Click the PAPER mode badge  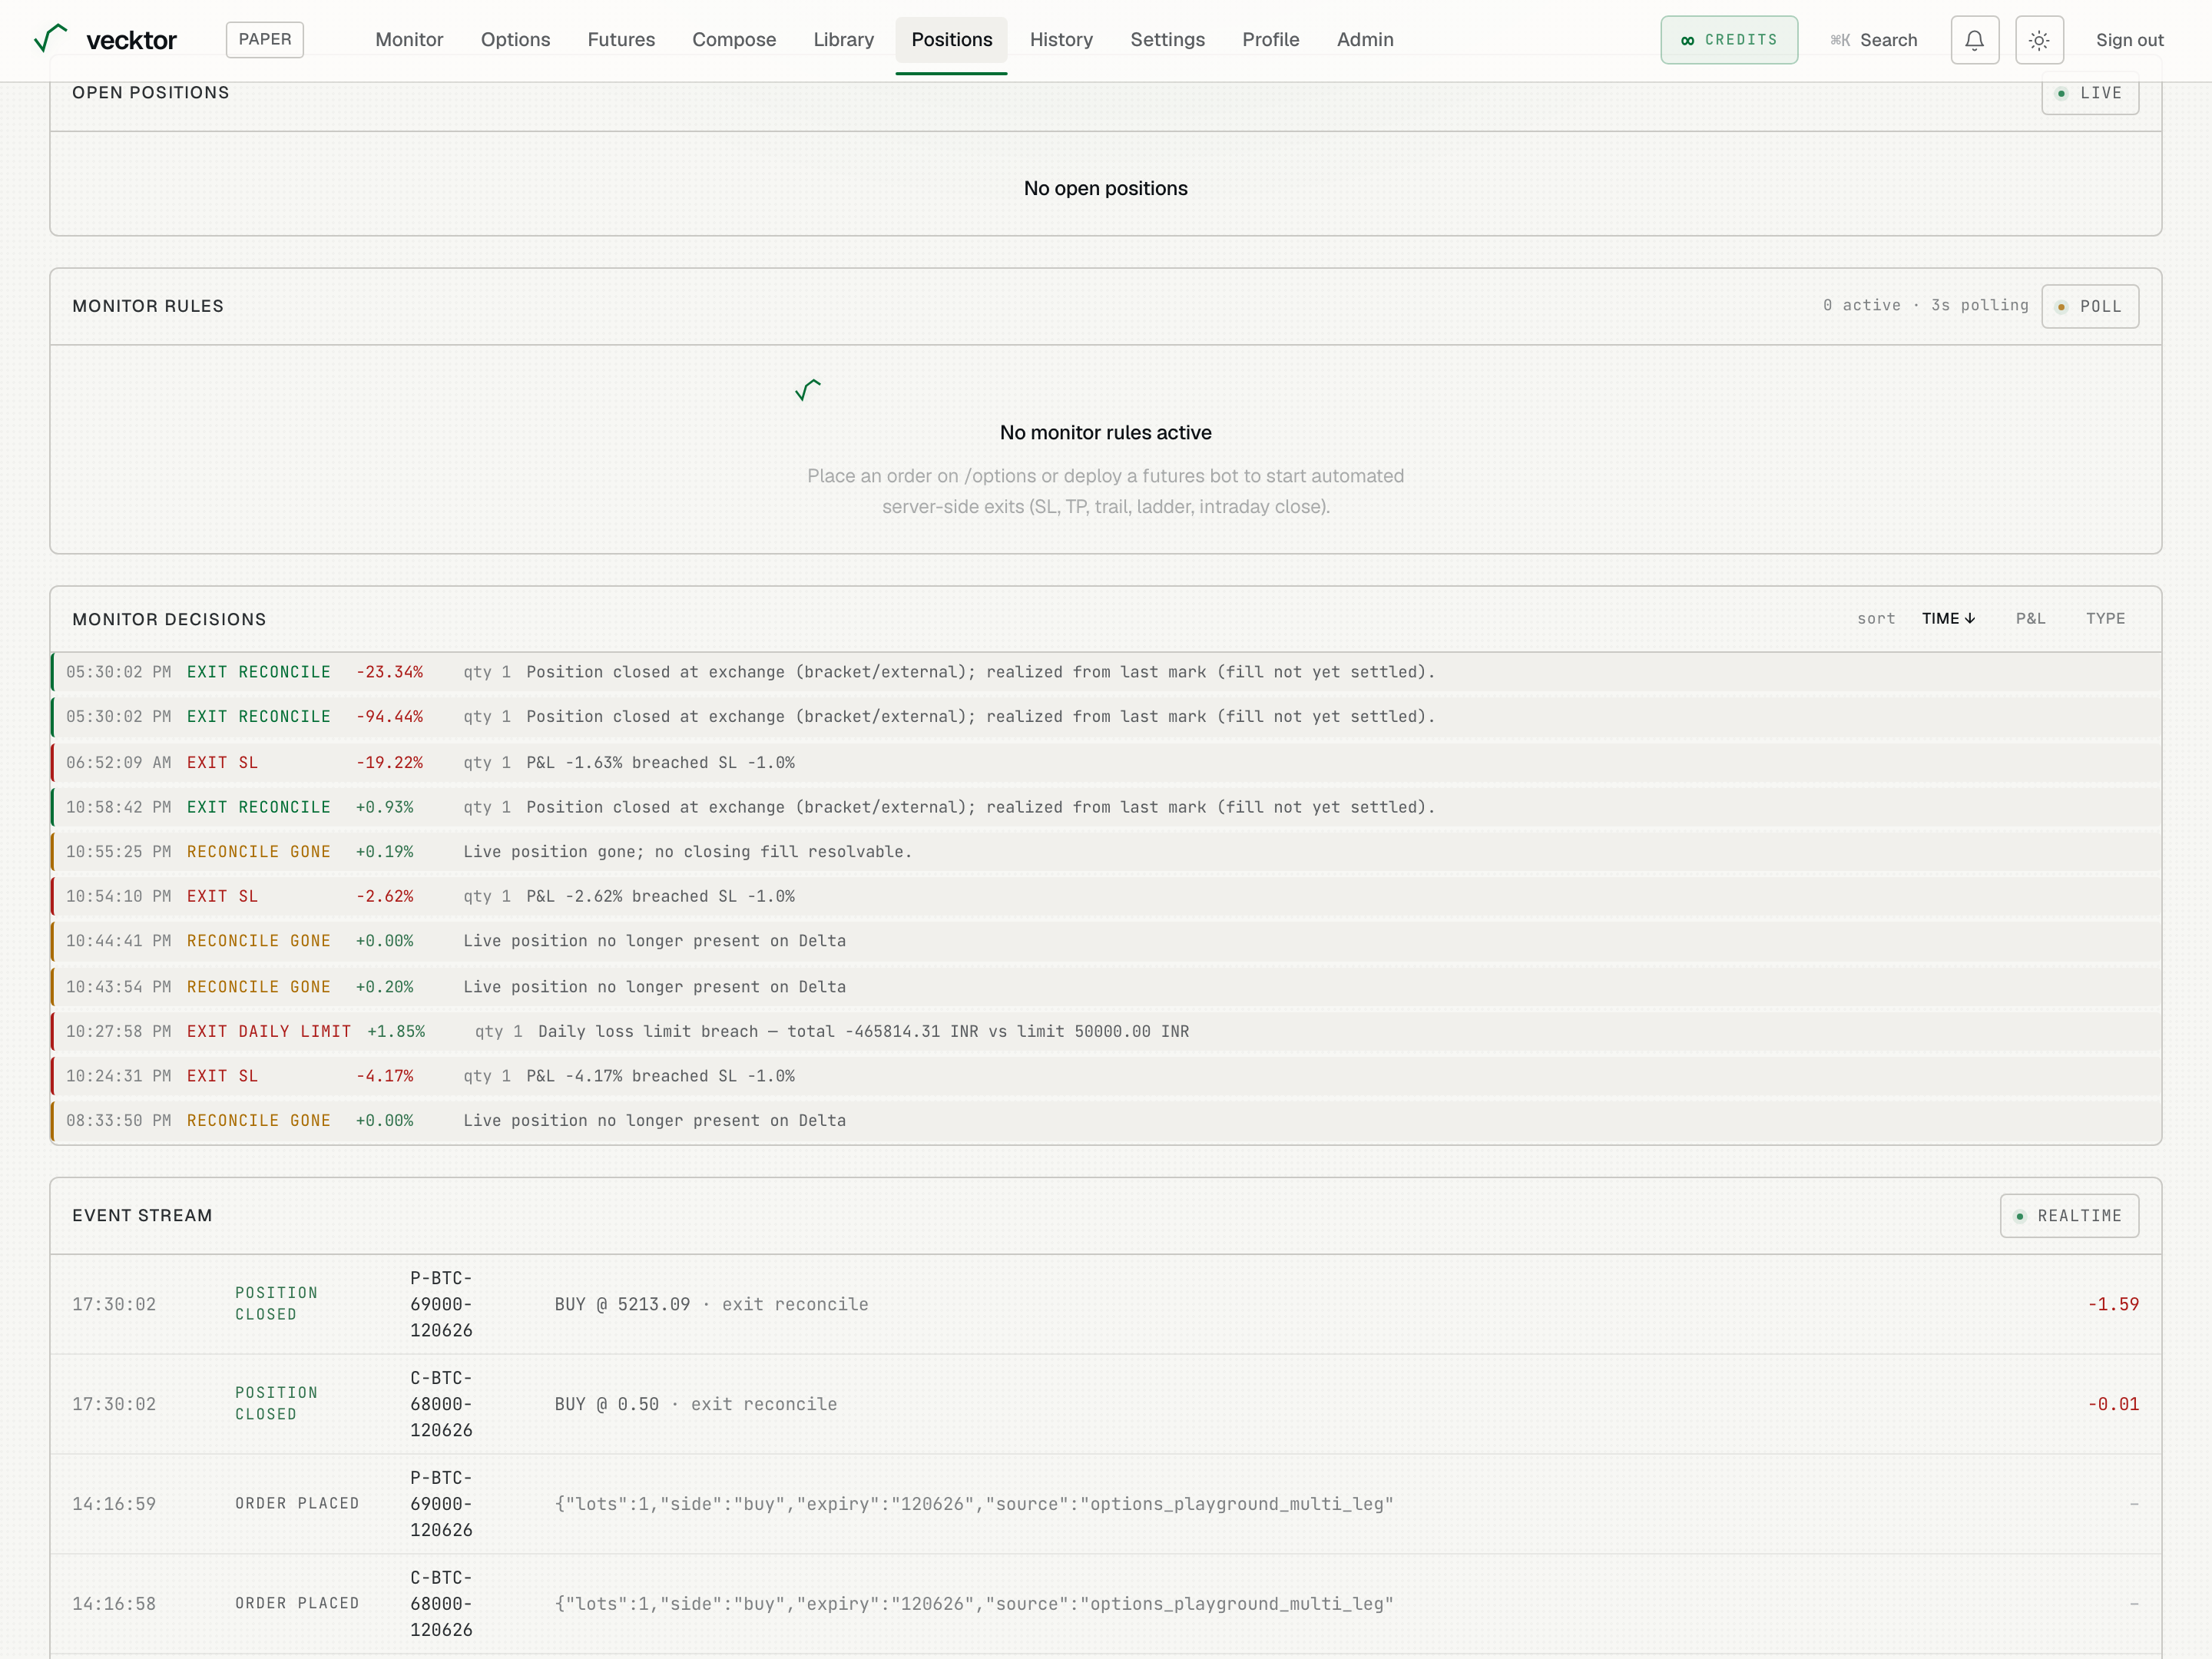click(265, 39)
